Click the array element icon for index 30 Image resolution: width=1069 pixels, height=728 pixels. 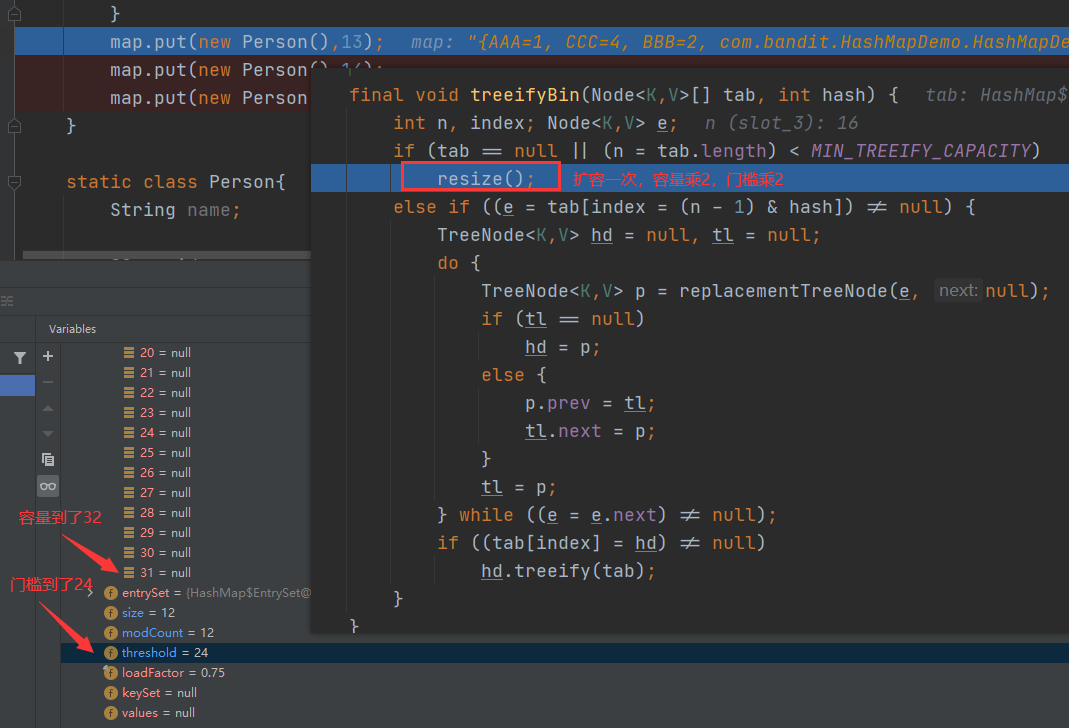(x=129, y=552)
